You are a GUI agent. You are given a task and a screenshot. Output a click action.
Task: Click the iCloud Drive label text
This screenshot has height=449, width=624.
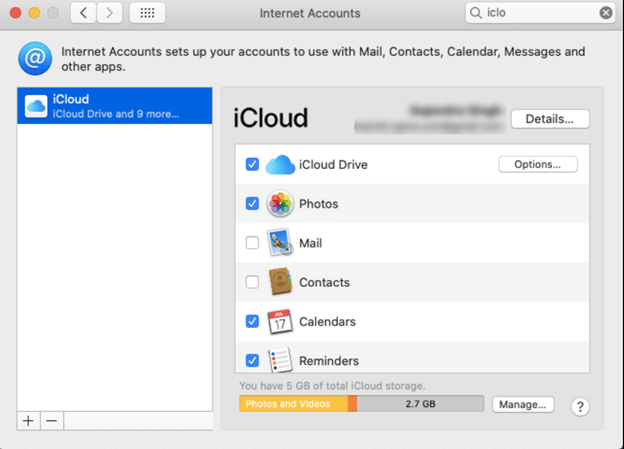(x=333, y=164)
